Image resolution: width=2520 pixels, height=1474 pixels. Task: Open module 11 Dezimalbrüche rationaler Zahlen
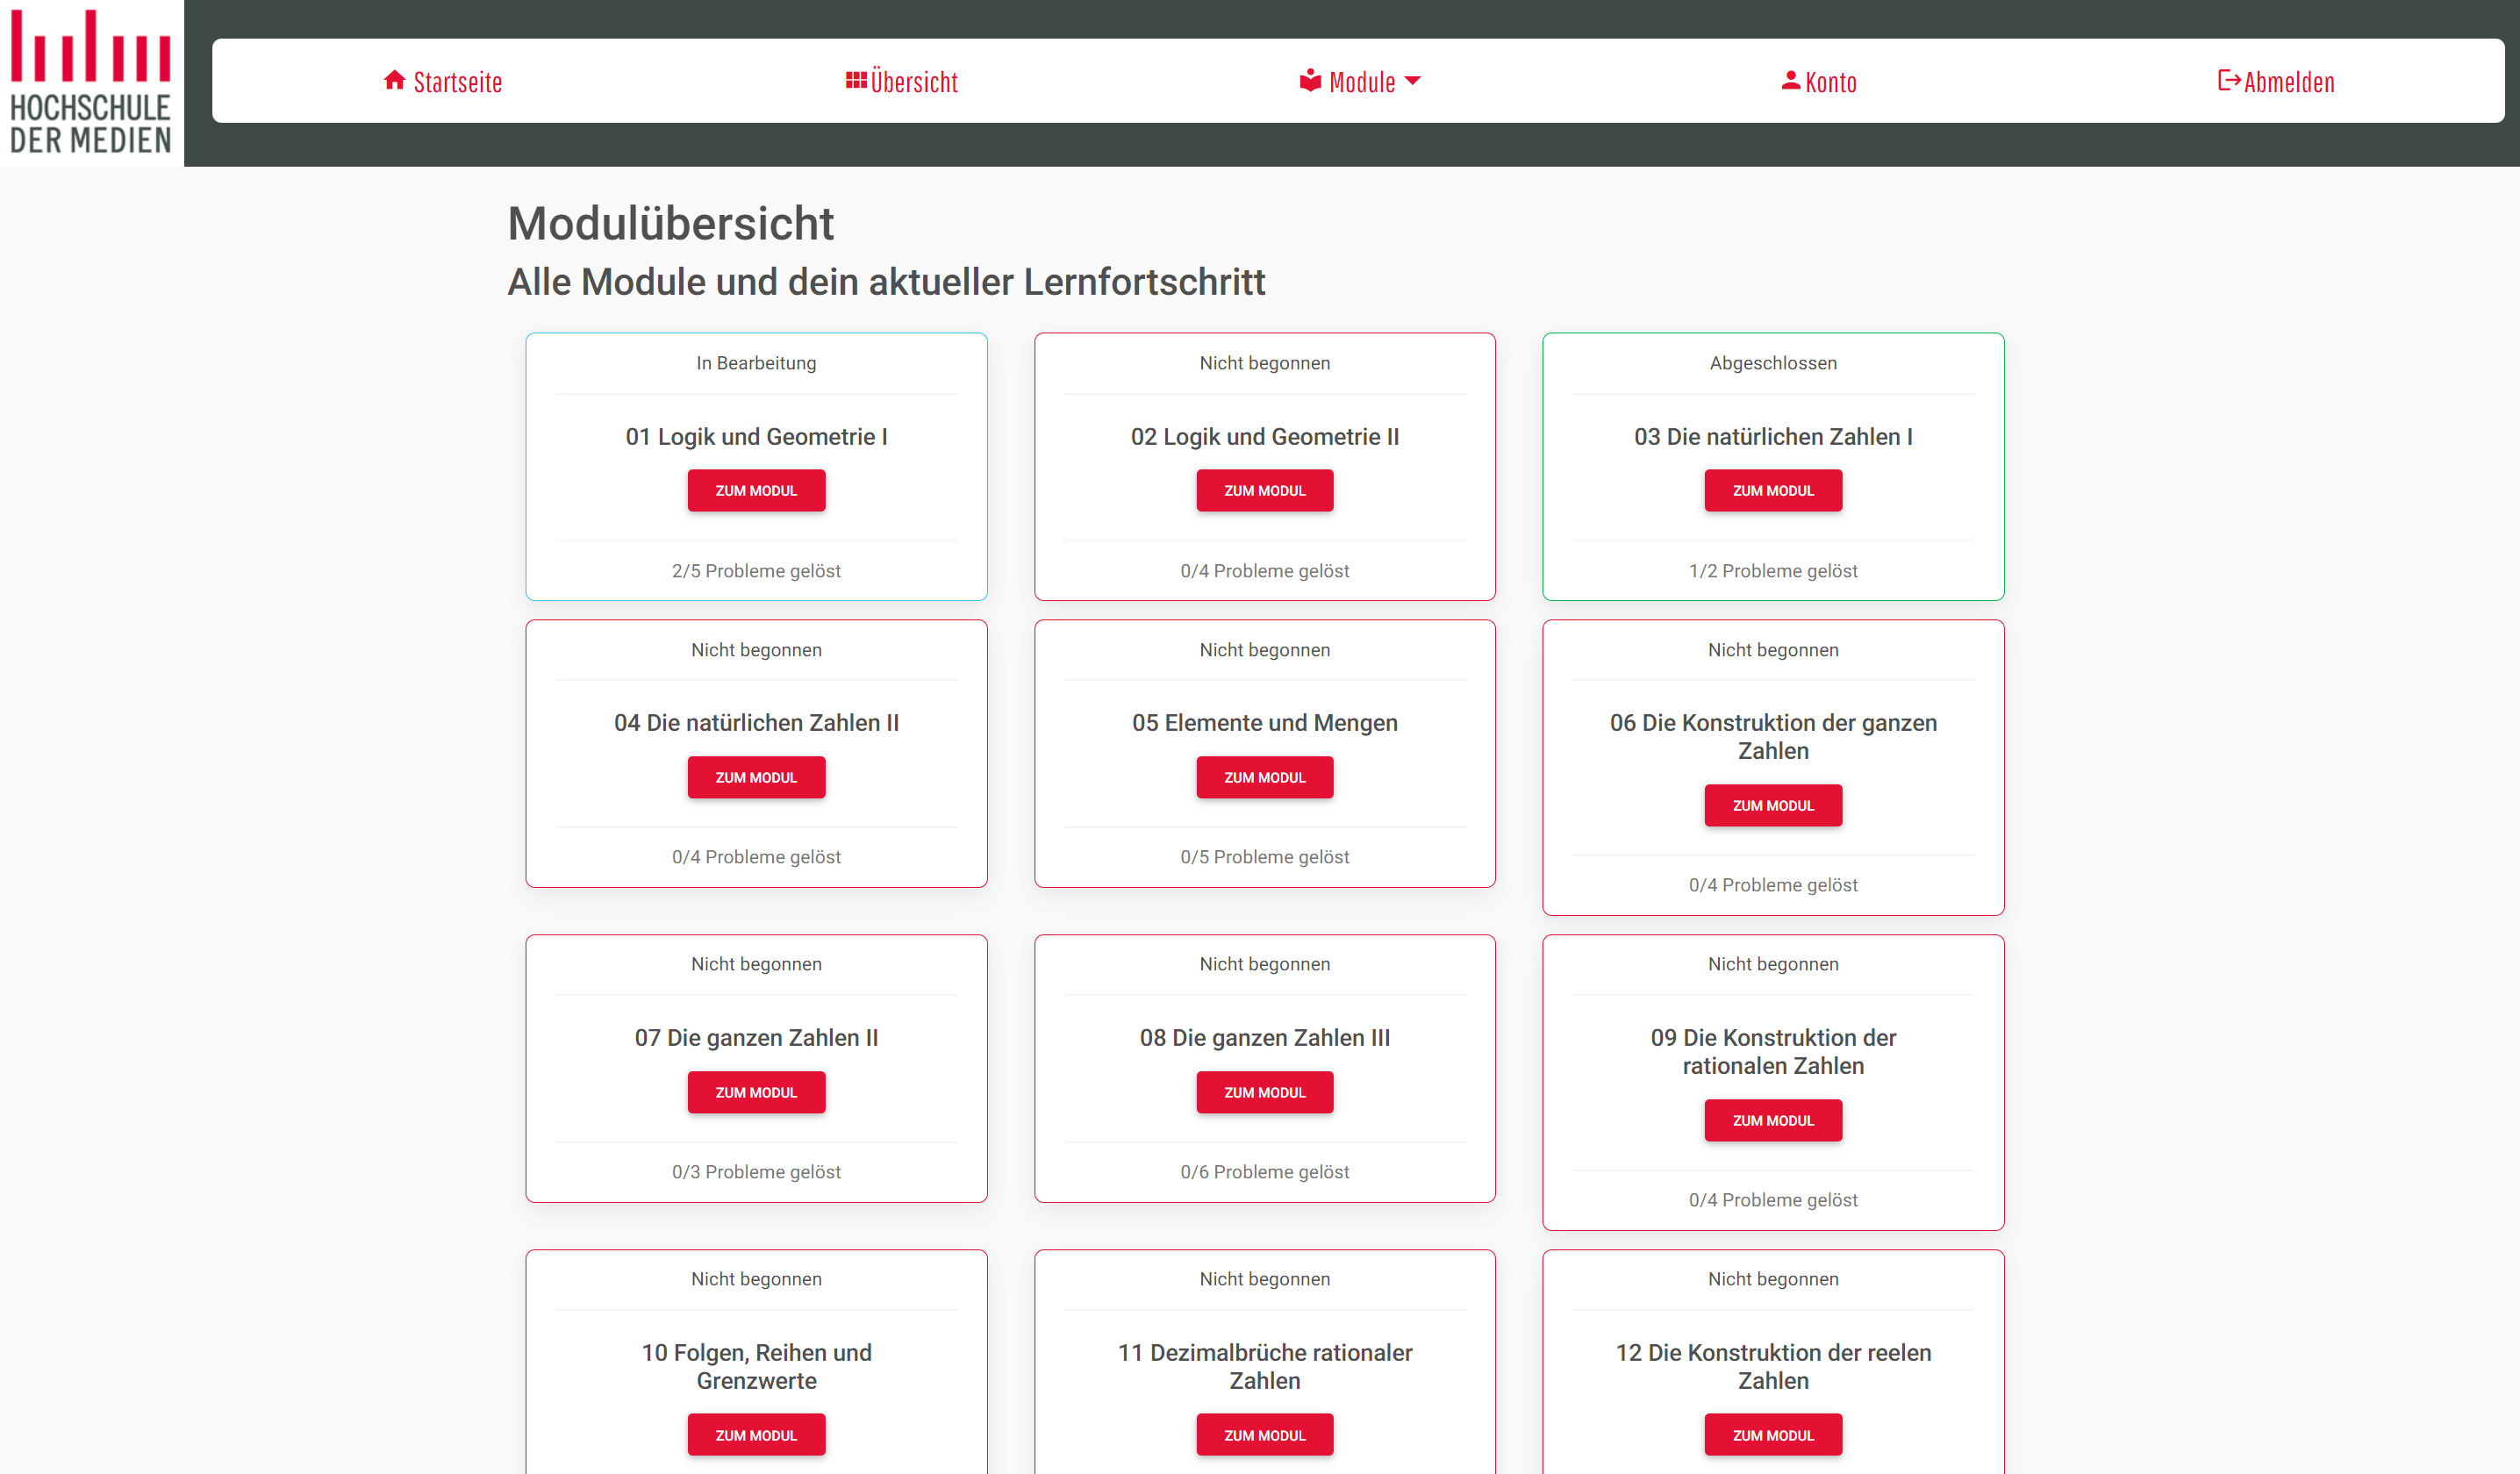1265,1435
